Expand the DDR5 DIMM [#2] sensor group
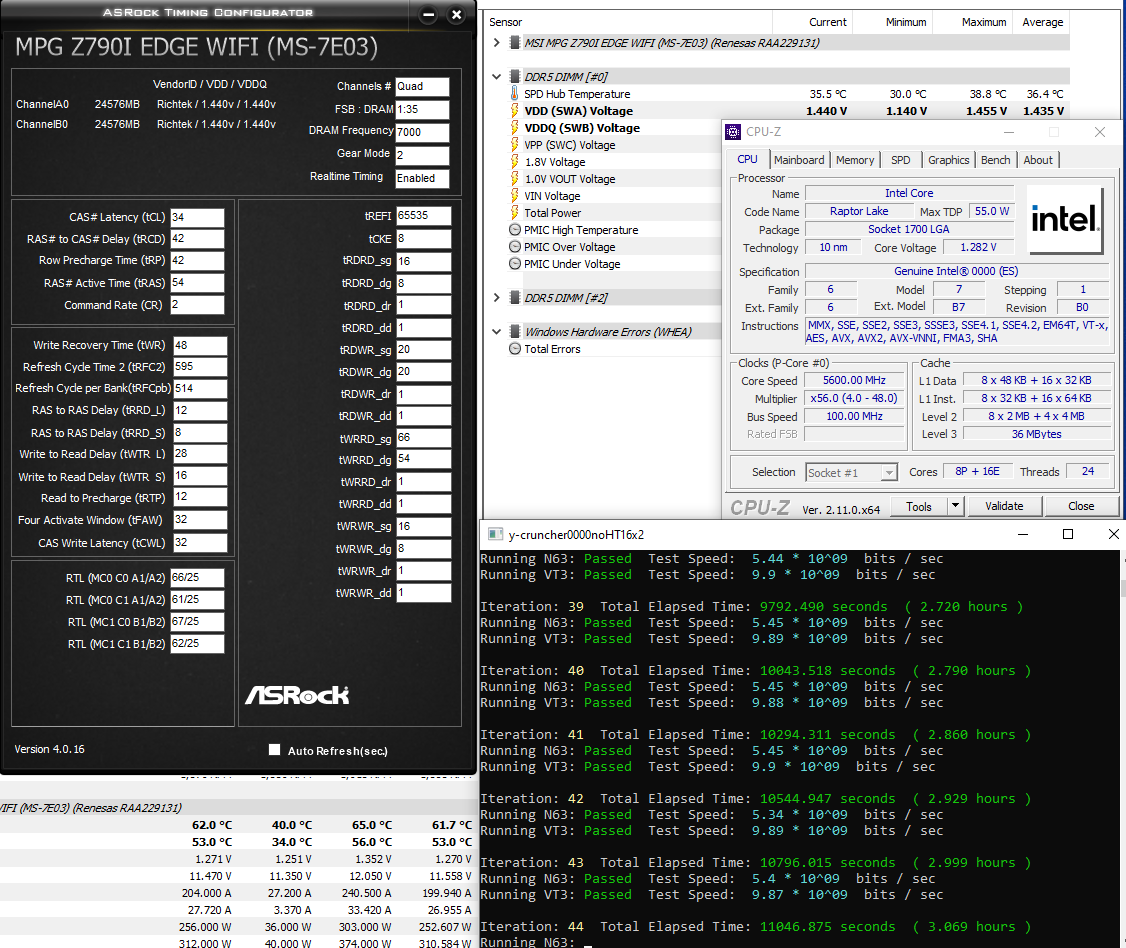 (496, 297)
